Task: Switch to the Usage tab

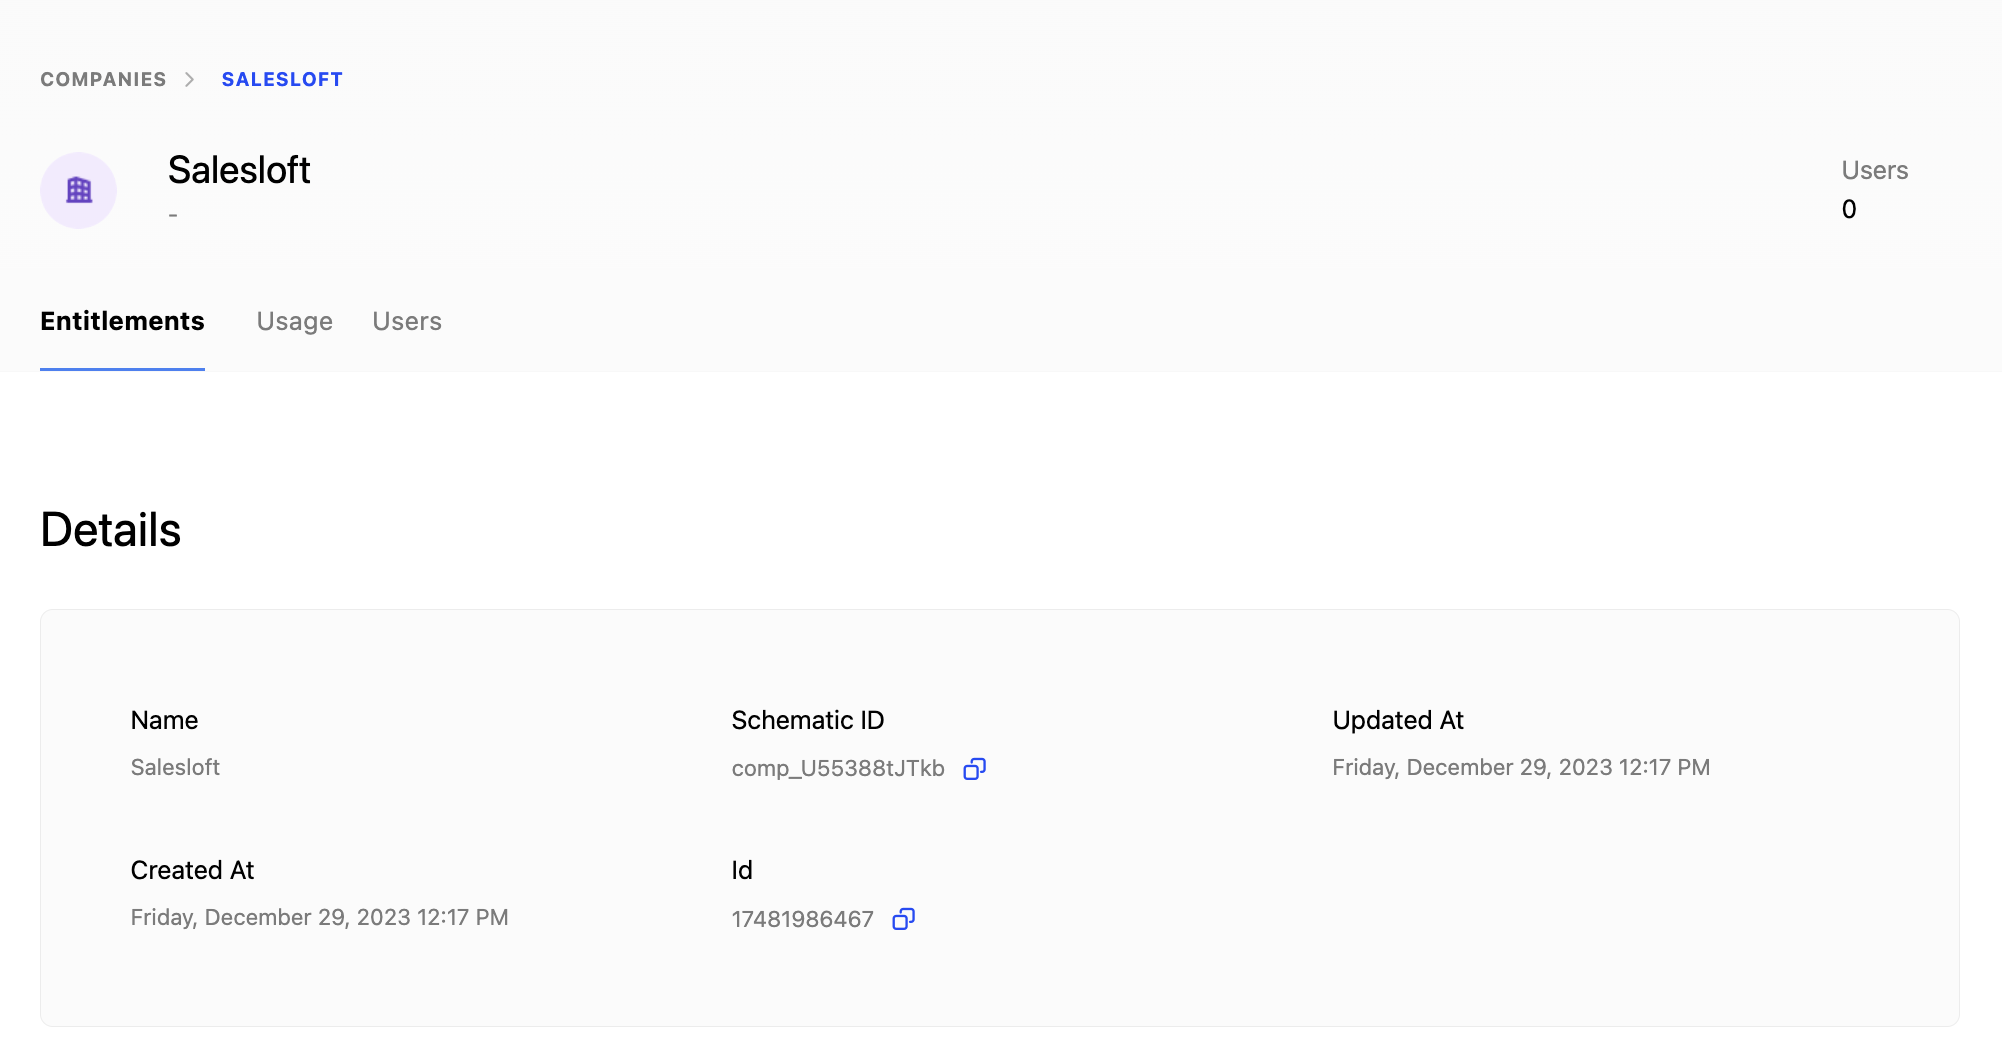Action: coord(294,321)
